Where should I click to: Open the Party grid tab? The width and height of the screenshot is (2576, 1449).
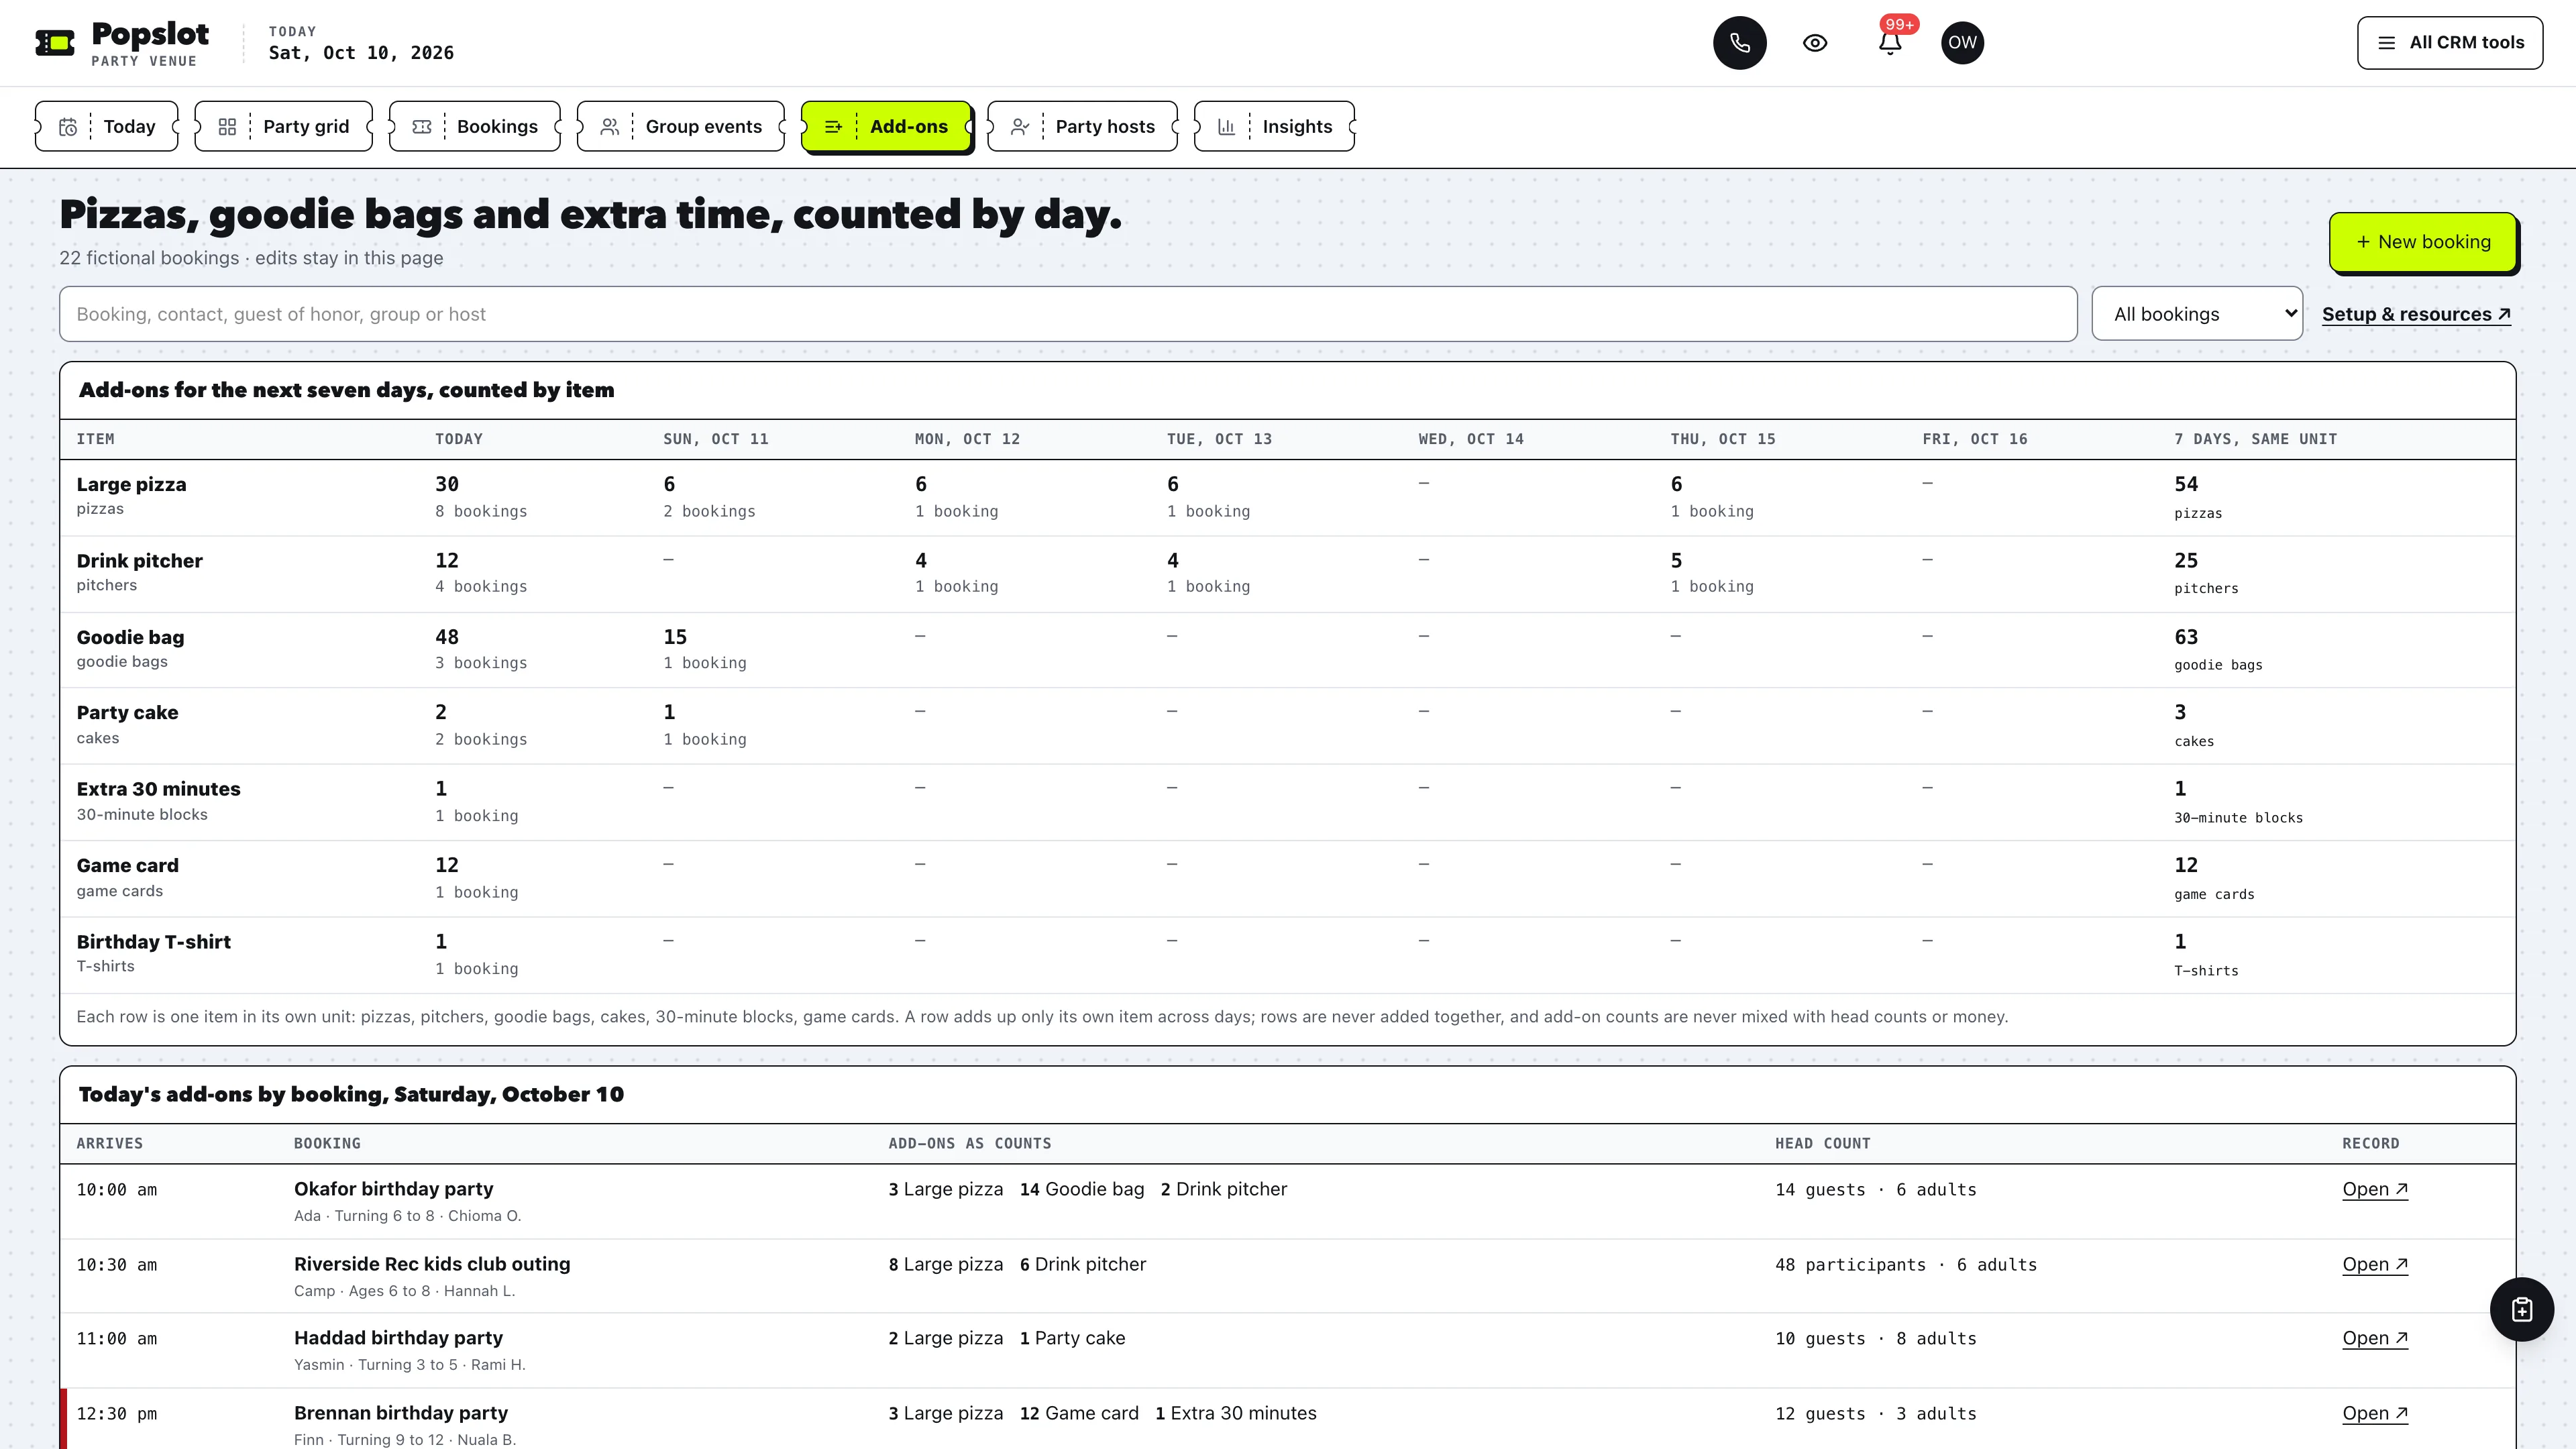point(284,126)
